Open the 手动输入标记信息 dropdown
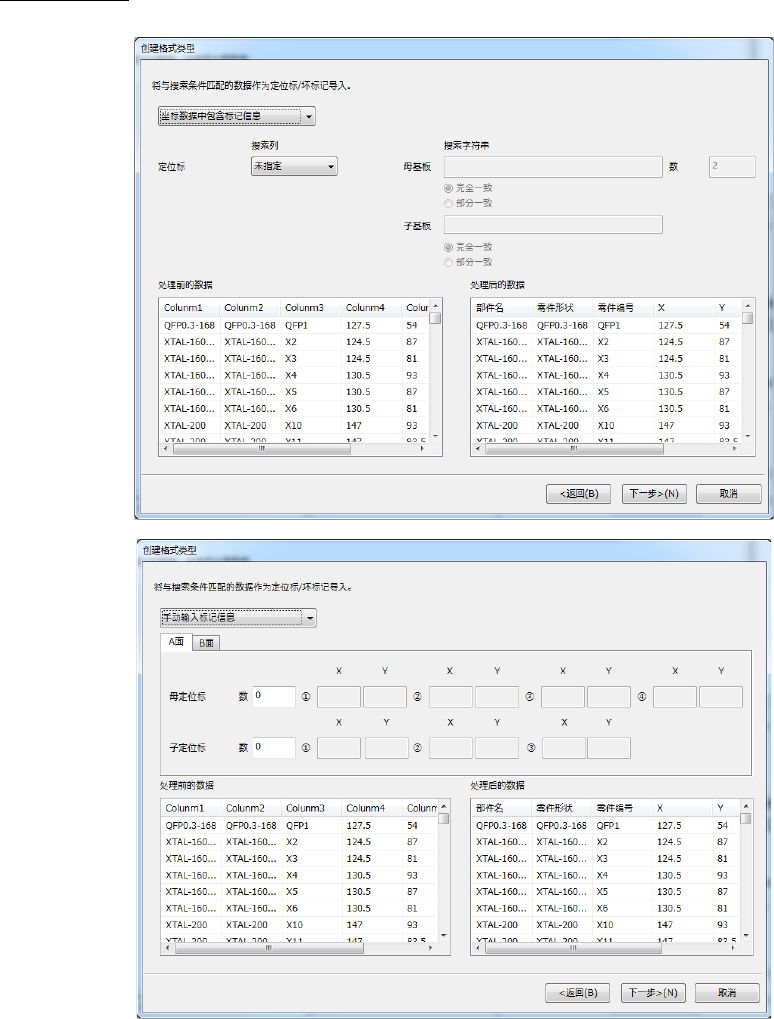This screenshot has width=774, height=1019. pos(237,618)
